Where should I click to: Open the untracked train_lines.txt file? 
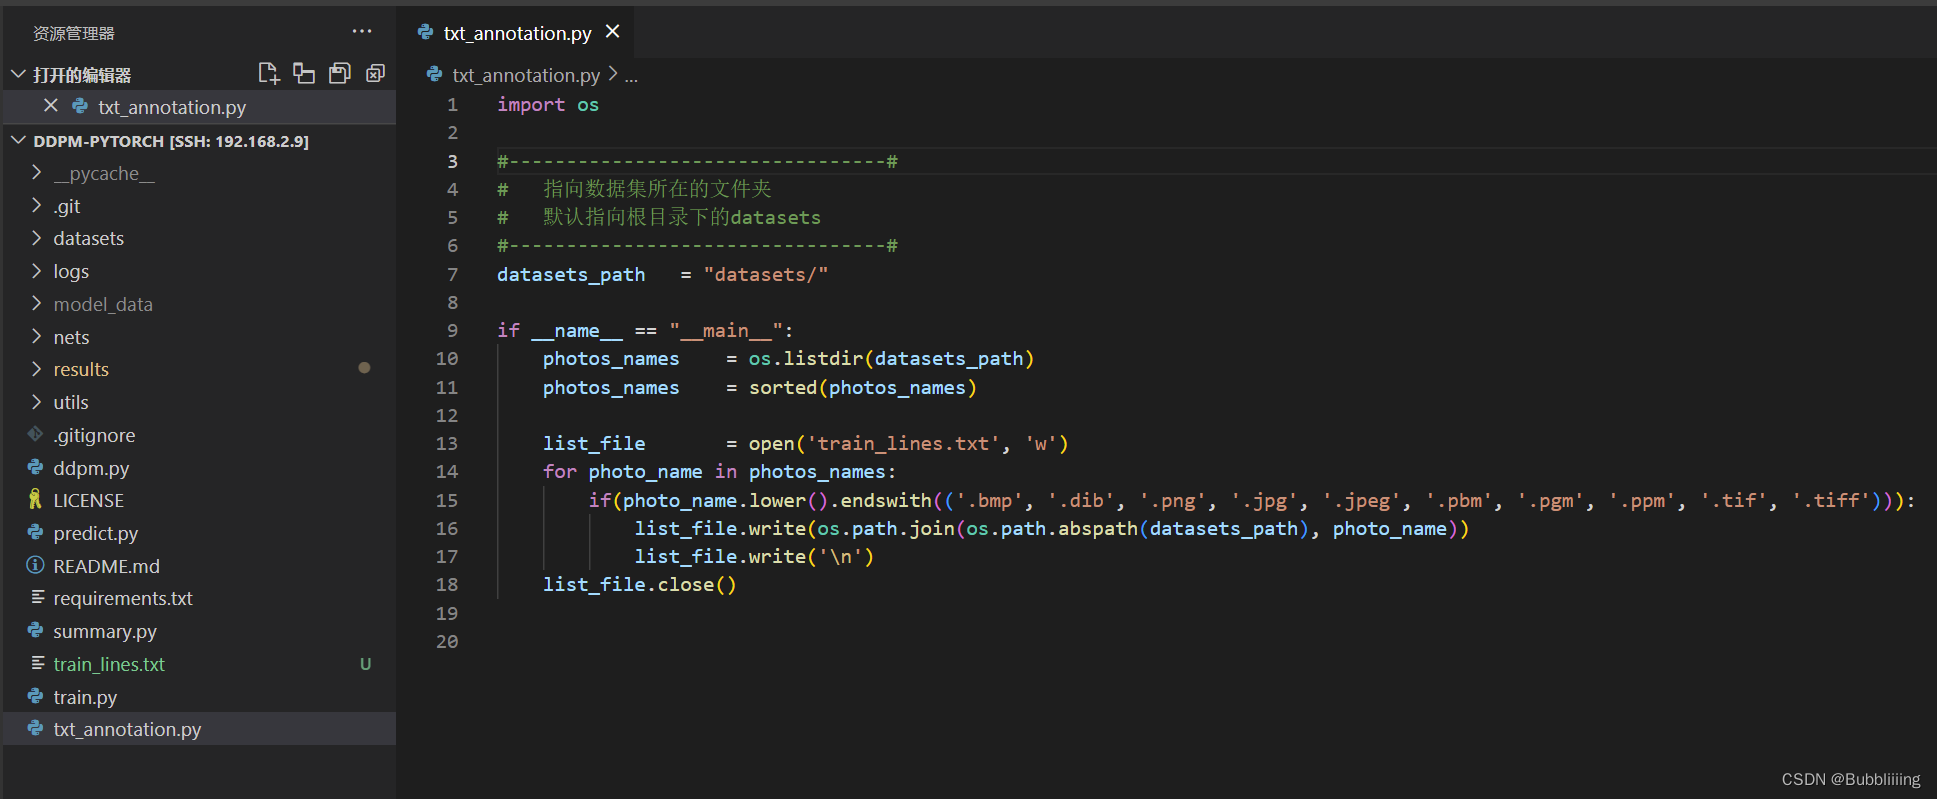pos(200,664)
